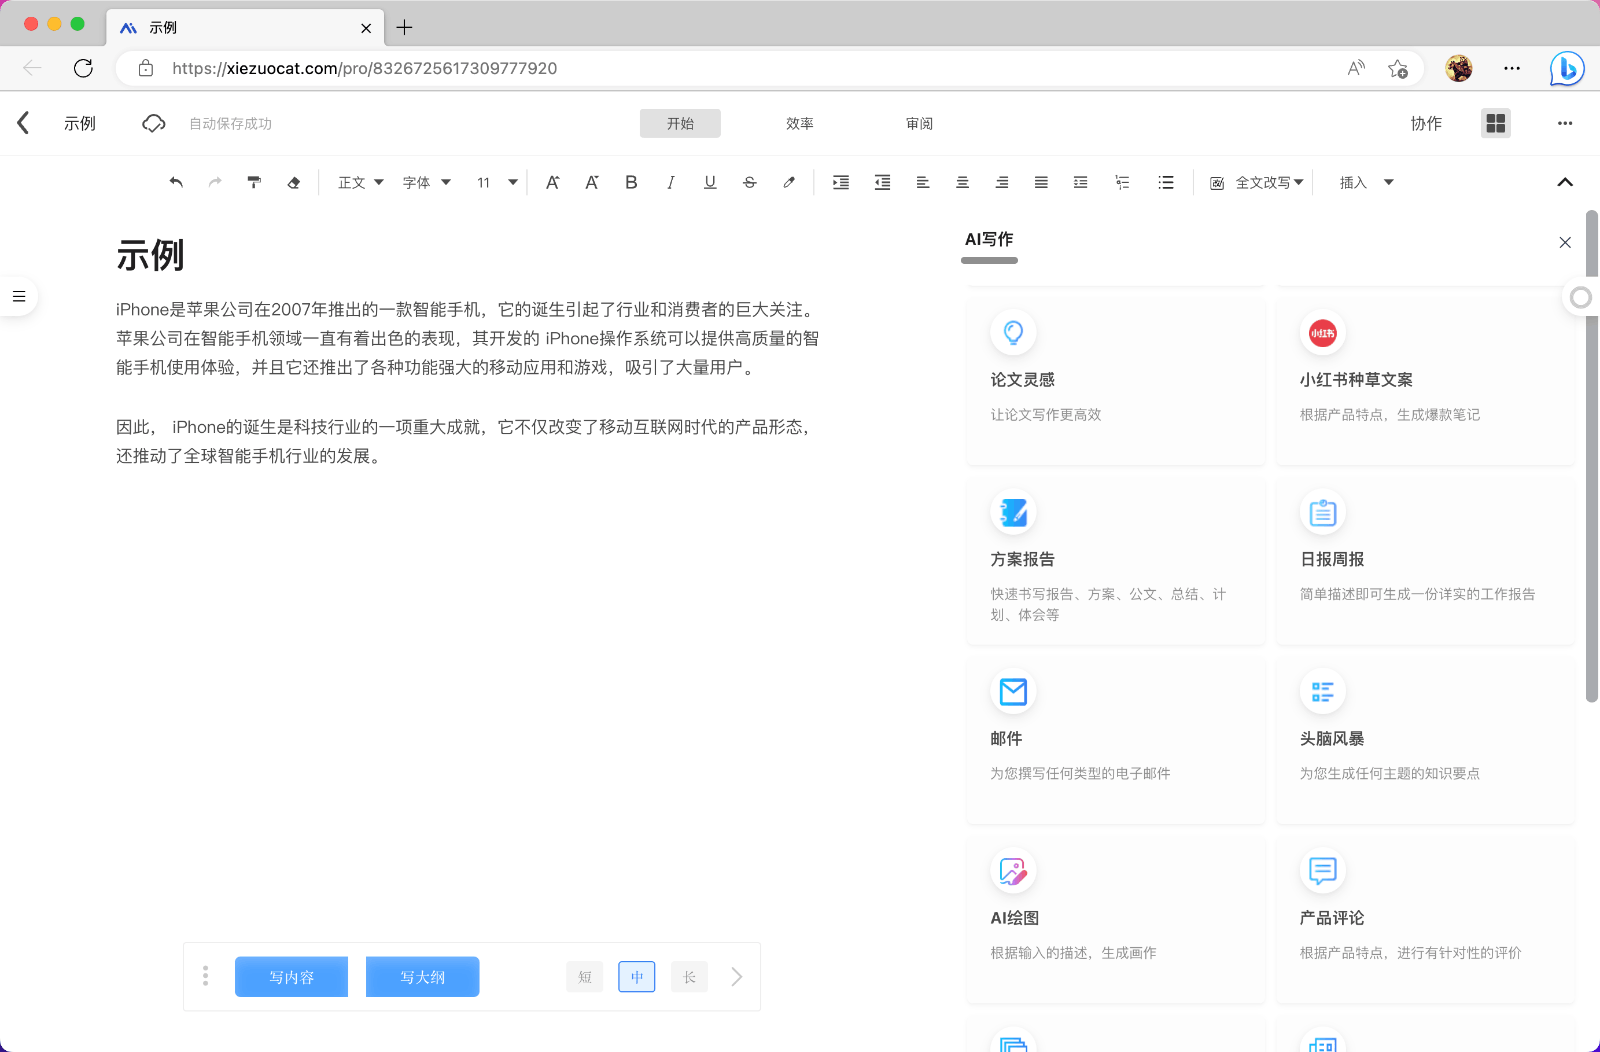Insert a numbered list

tap(1122, 182)
